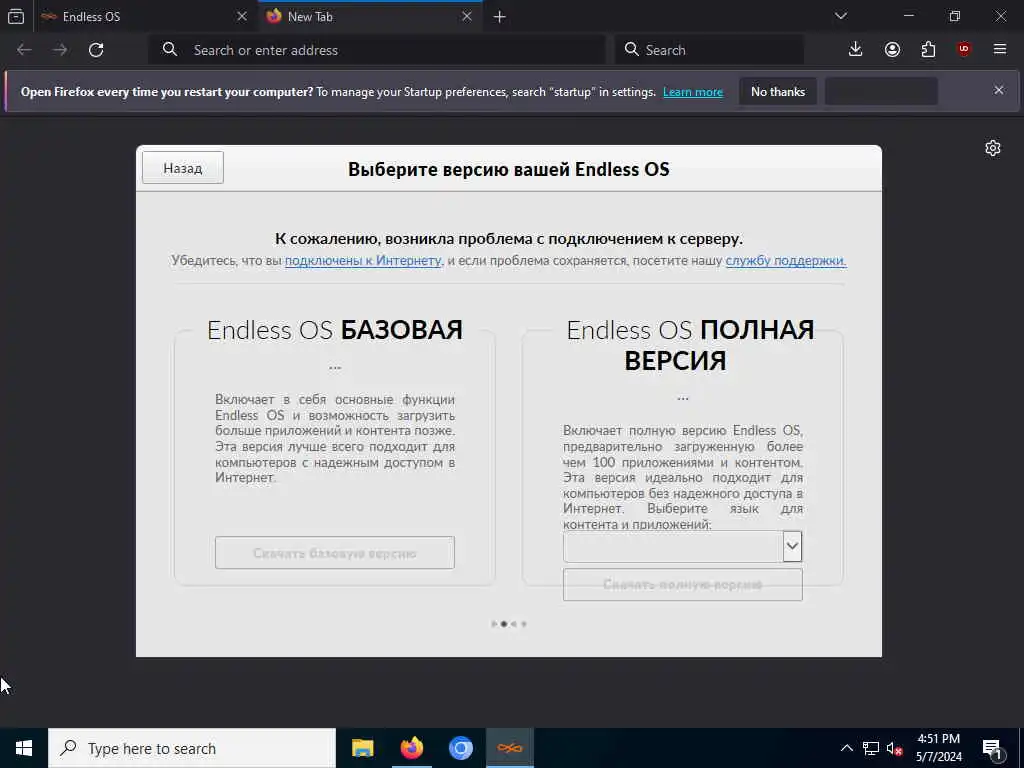
Task: Expand the language selection dropdown arrow
Action: 792,546
